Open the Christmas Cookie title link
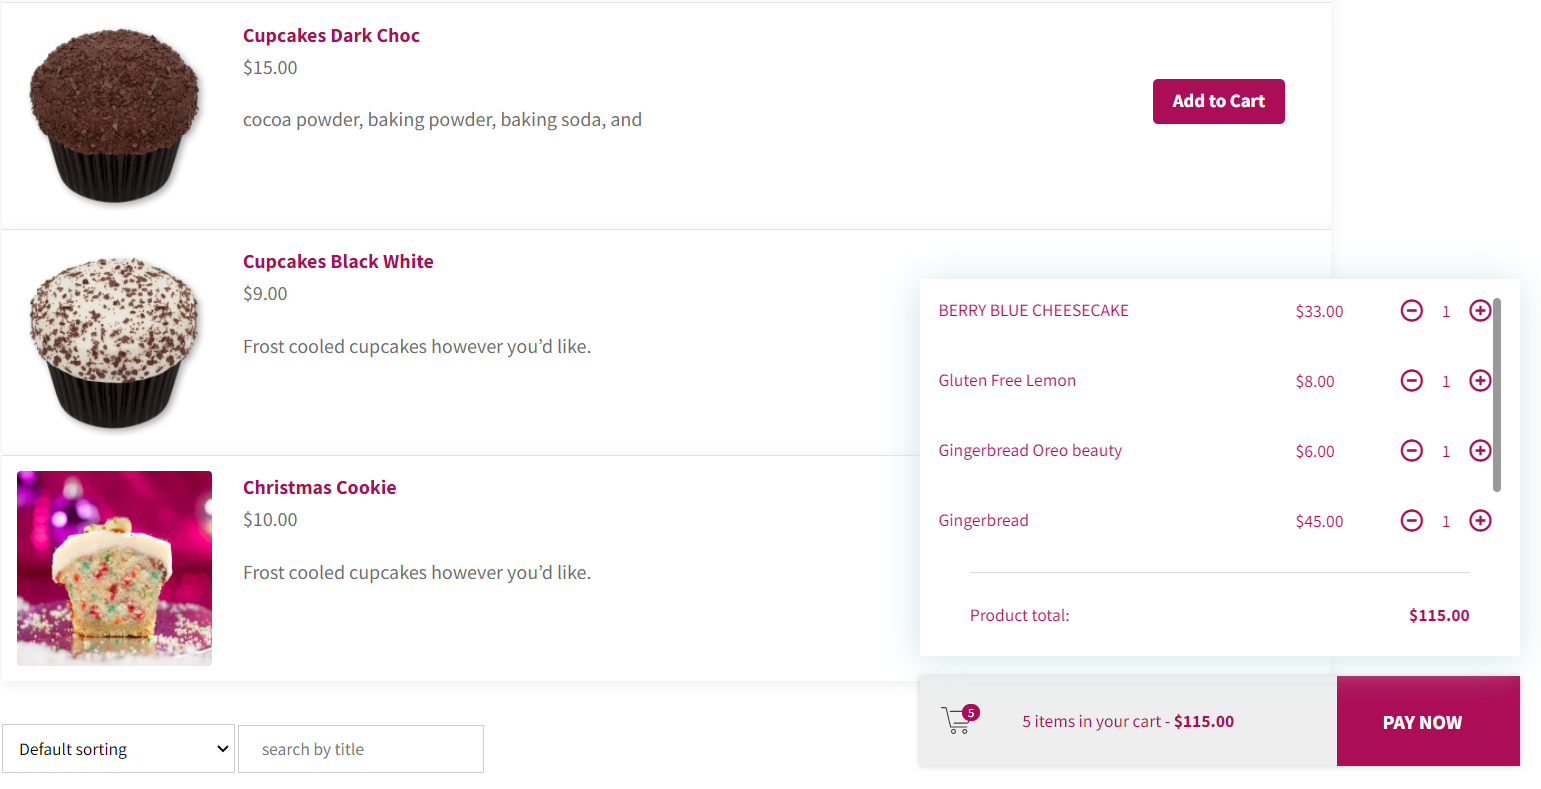This screenshot has width=1541, height=789. [319, 488]
